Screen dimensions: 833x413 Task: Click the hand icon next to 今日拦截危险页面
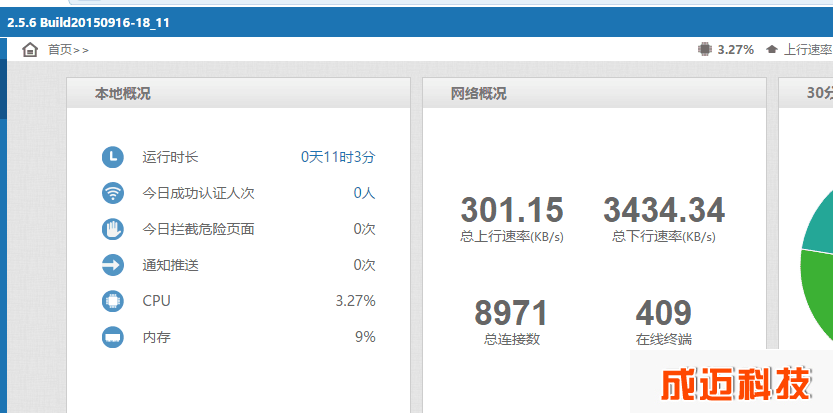coord(113,229)
